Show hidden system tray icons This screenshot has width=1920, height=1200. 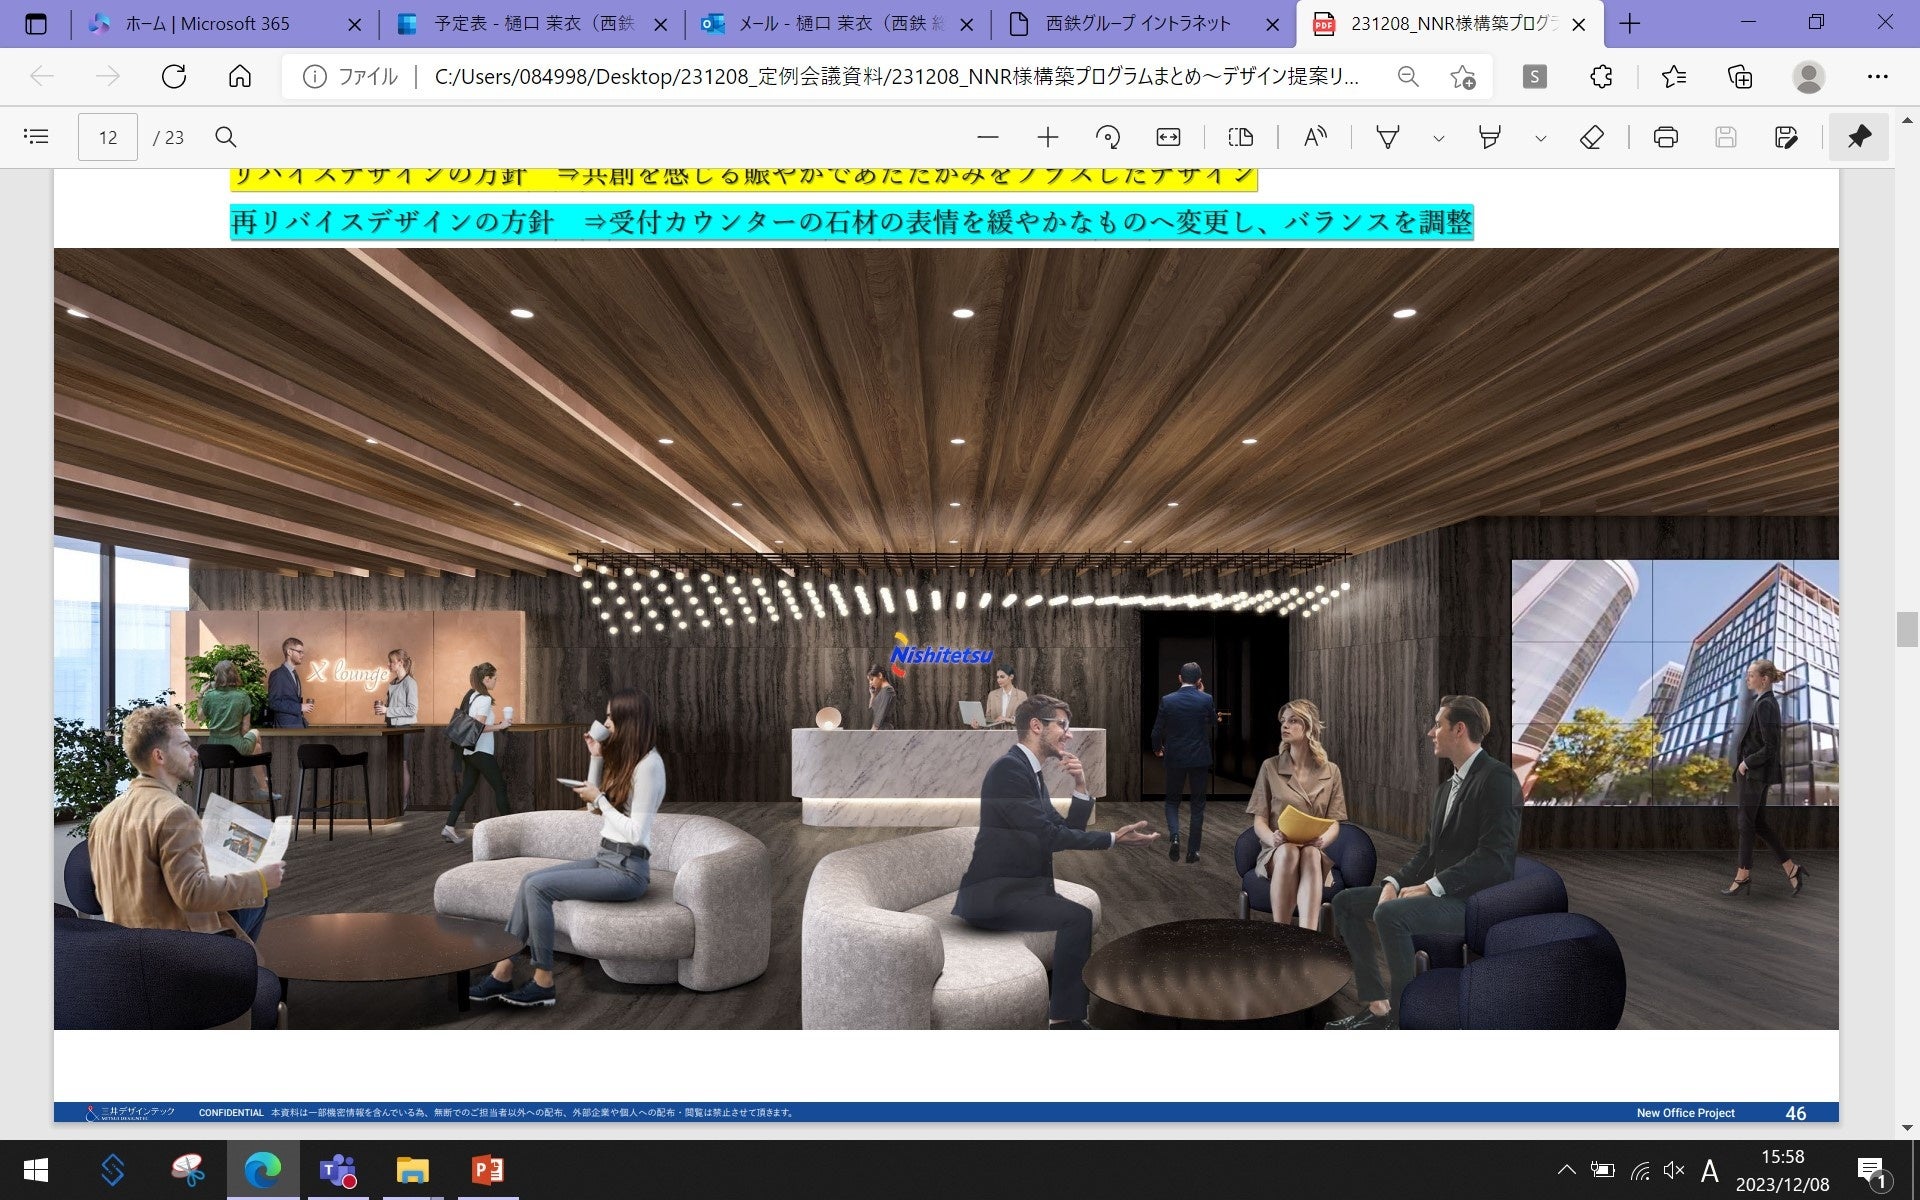click(1567, 1170)
